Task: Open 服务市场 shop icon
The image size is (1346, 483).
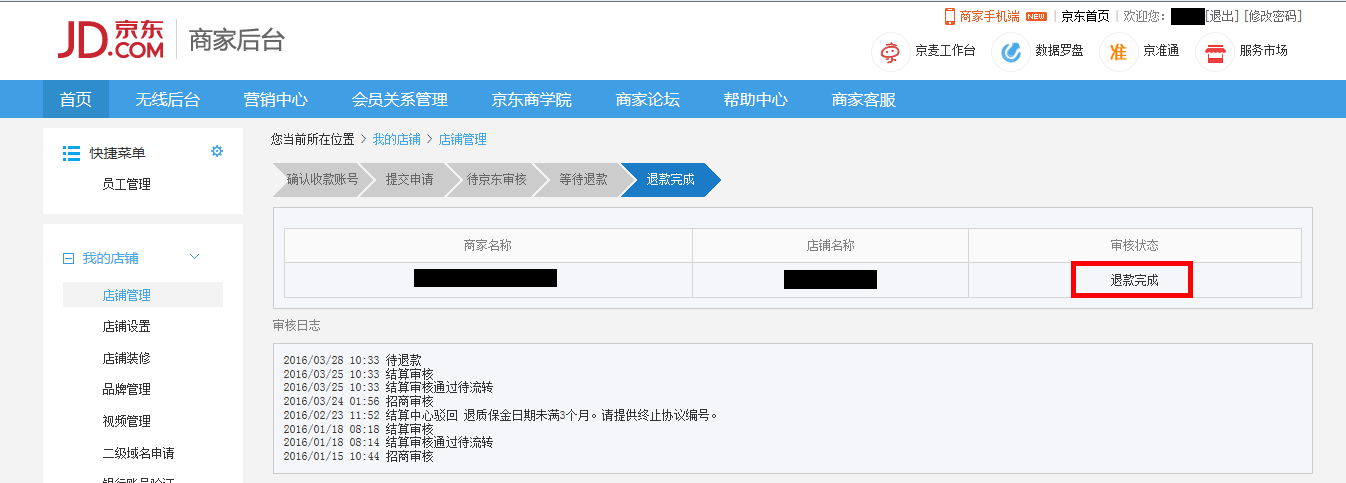Action: (x=1215, y=51)
